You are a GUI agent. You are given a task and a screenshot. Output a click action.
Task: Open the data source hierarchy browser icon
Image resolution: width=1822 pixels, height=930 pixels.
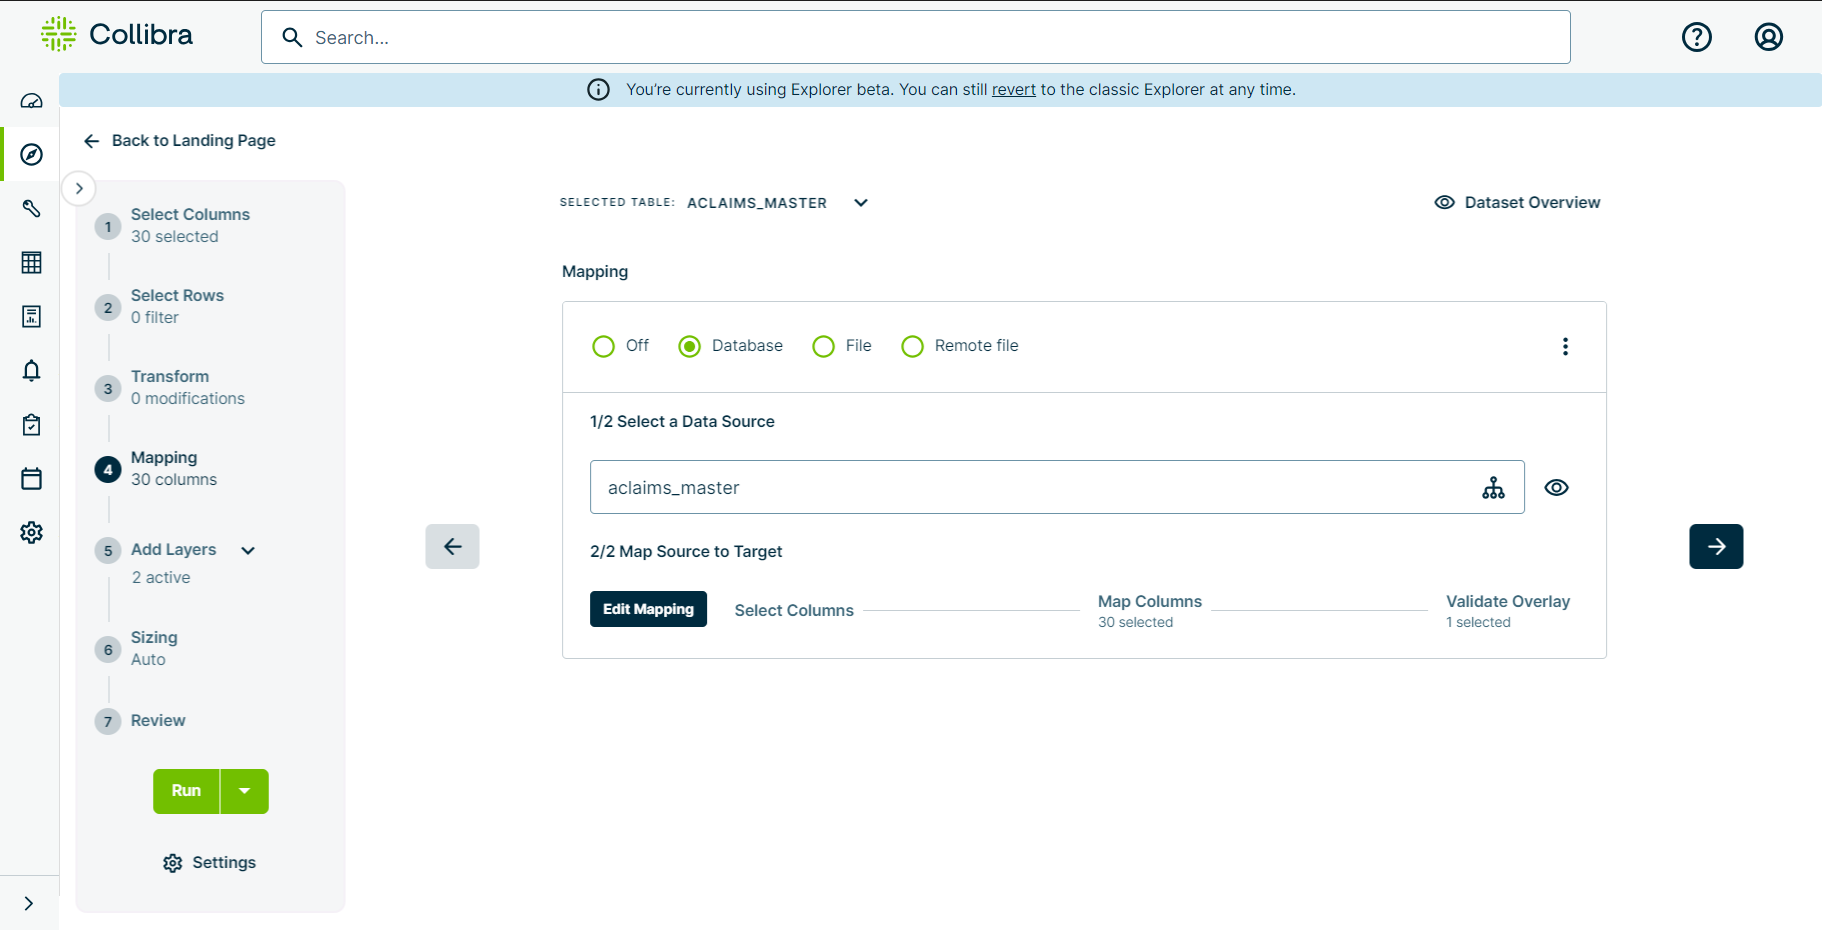(1493, 487)
